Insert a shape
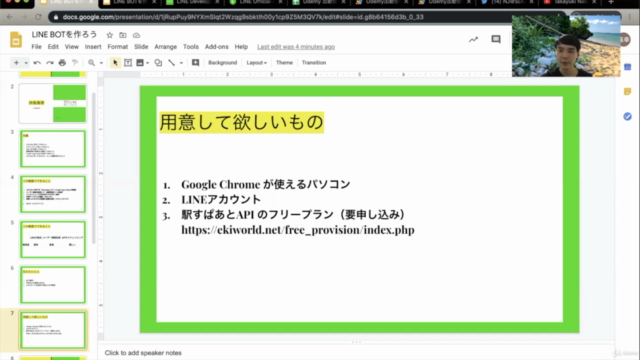This screenshot has height=360, width=640. (158, 62)
